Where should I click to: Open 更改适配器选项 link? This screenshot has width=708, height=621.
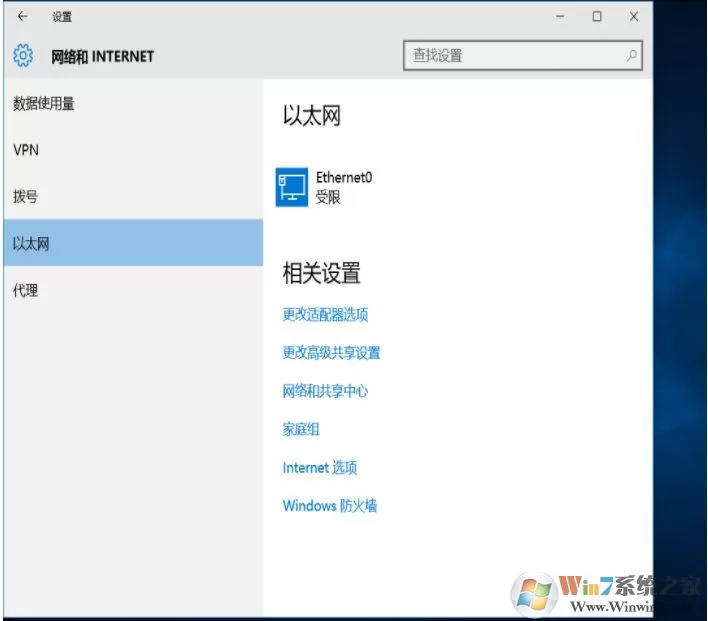325,314
